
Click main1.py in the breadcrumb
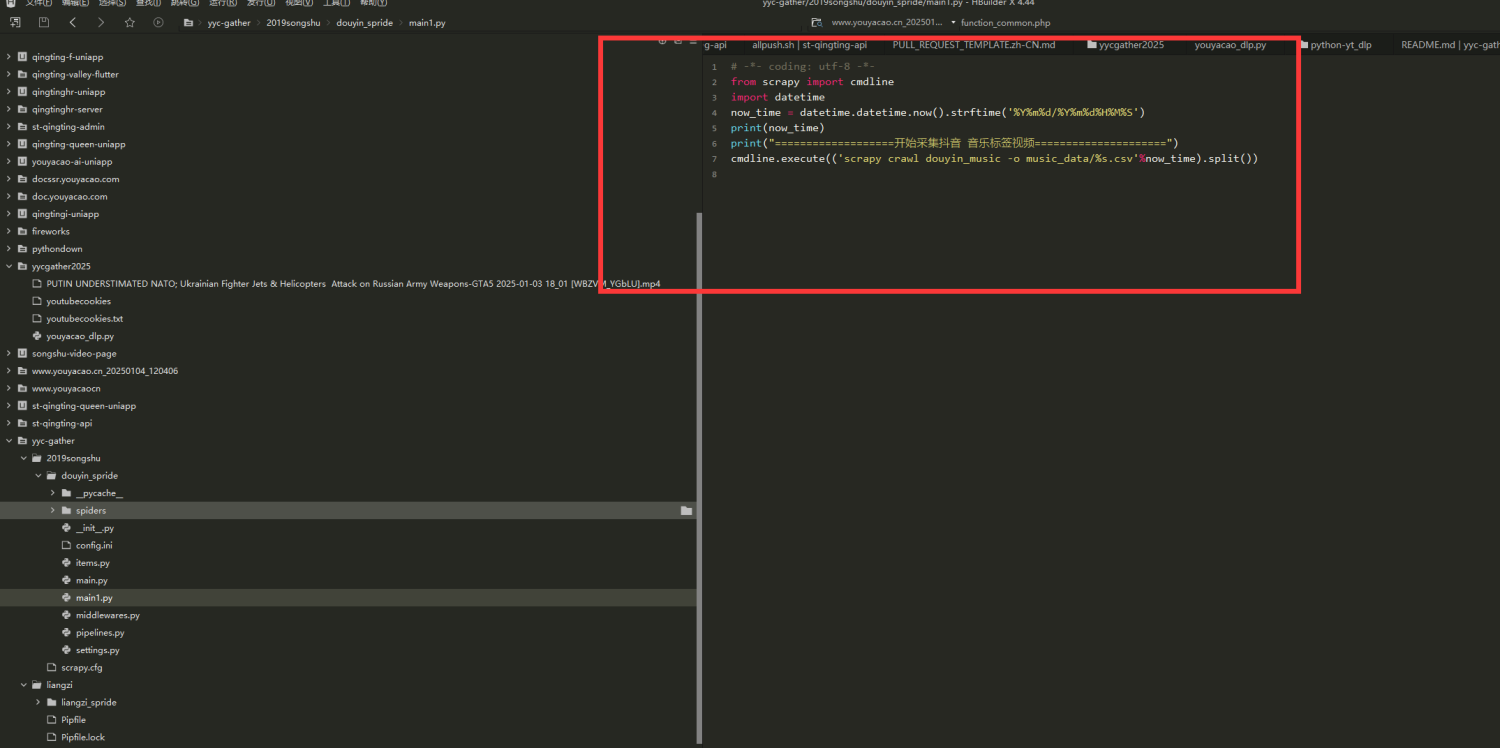(427, 22)
